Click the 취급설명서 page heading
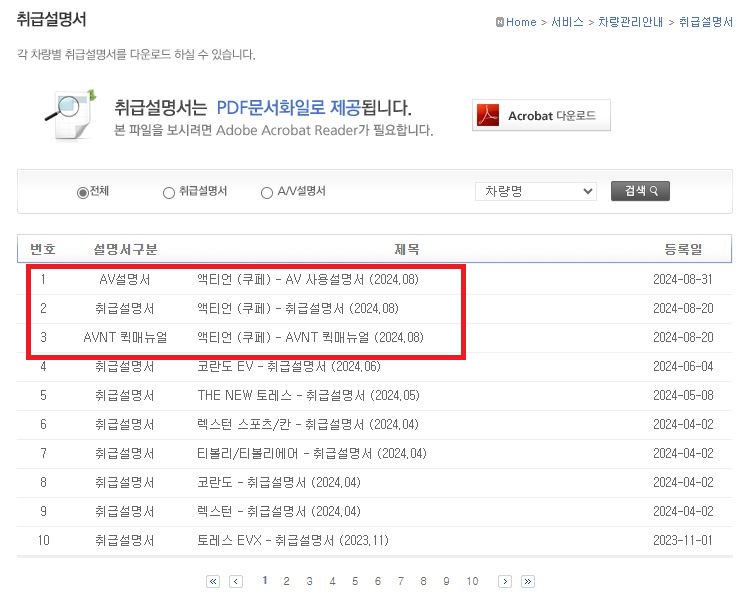 coord(51,19)
